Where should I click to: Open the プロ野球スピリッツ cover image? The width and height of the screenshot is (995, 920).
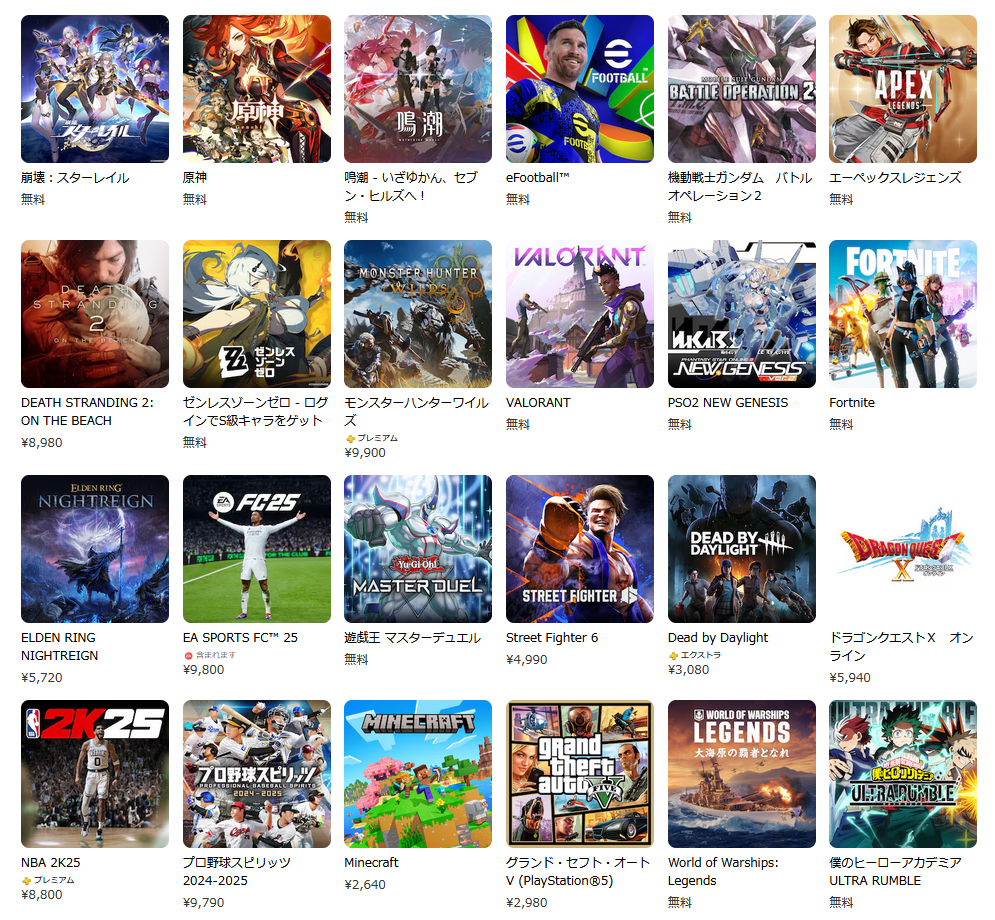(257, 774)
